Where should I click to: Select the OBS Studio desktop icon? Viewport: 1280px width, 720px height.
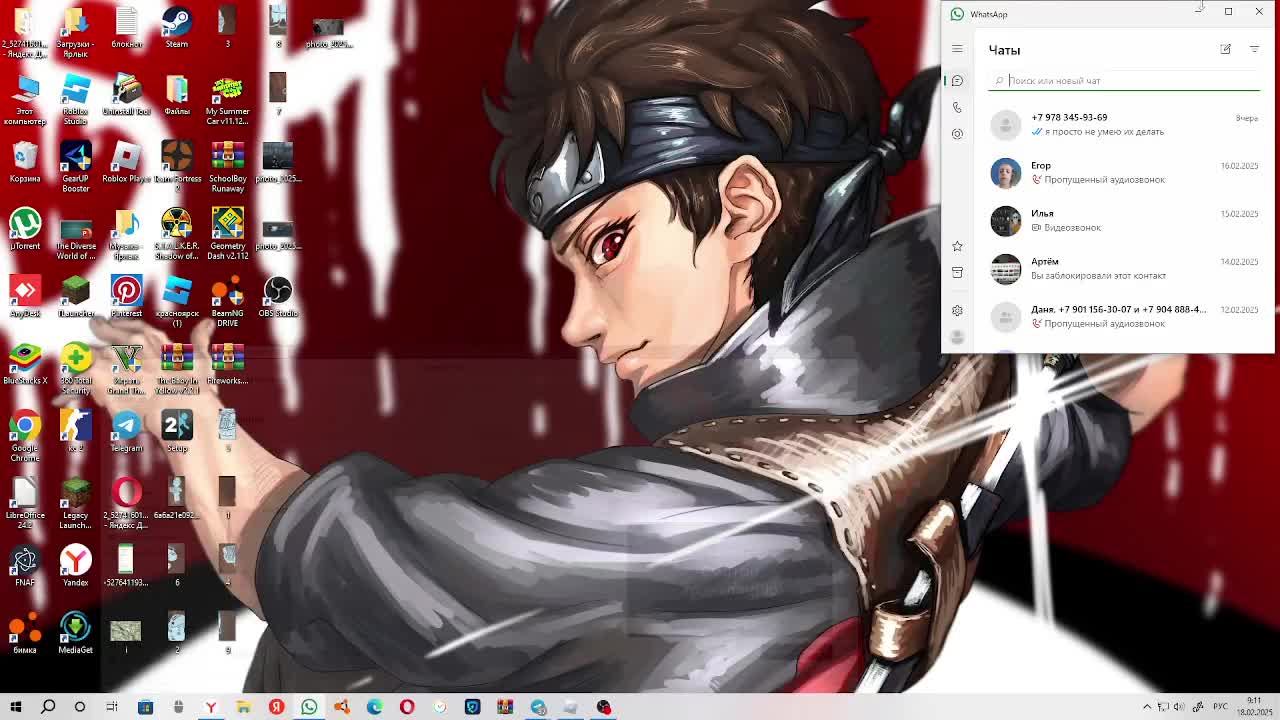pos(278,297)
